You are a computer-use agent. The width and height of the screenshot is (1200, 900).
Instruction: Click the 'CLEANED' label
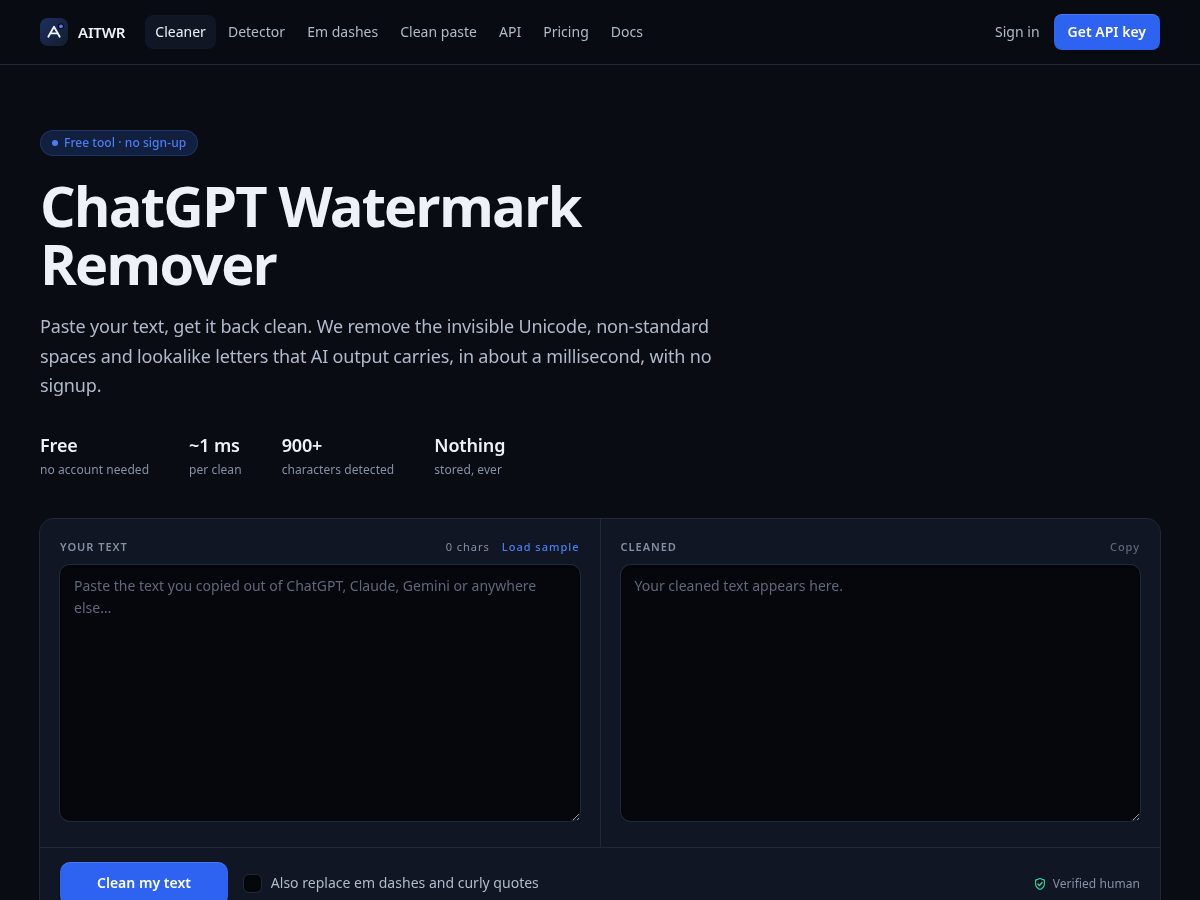coord(648,547)
